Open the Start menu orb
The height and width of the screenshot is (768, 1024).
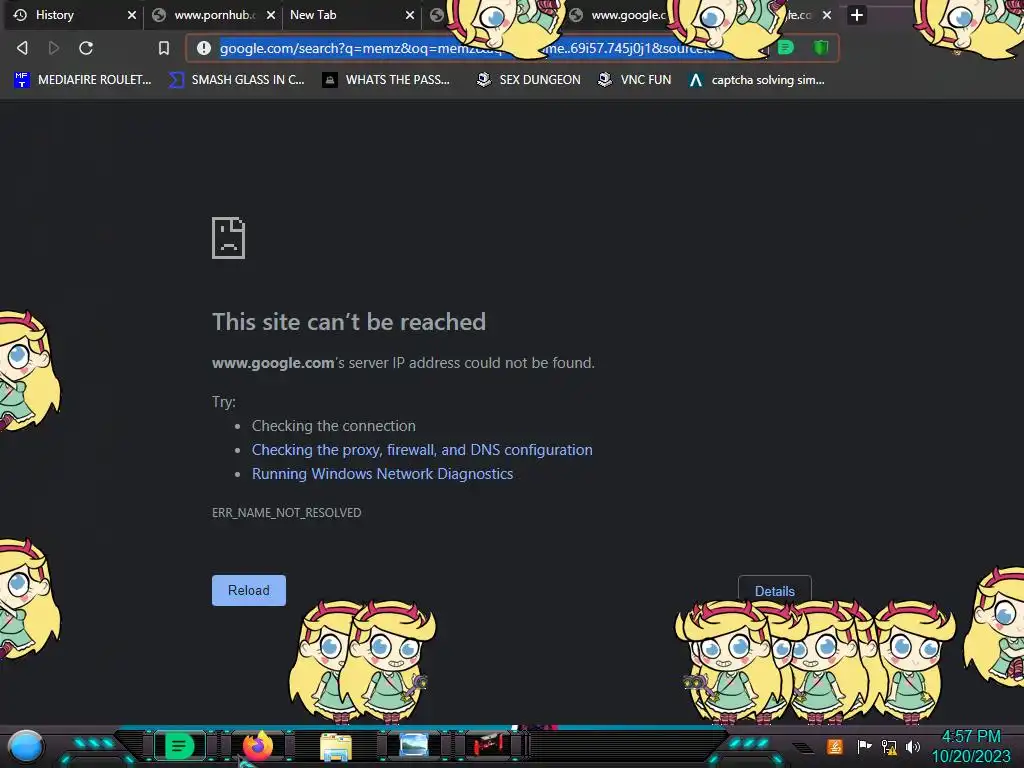pos(25,746)
